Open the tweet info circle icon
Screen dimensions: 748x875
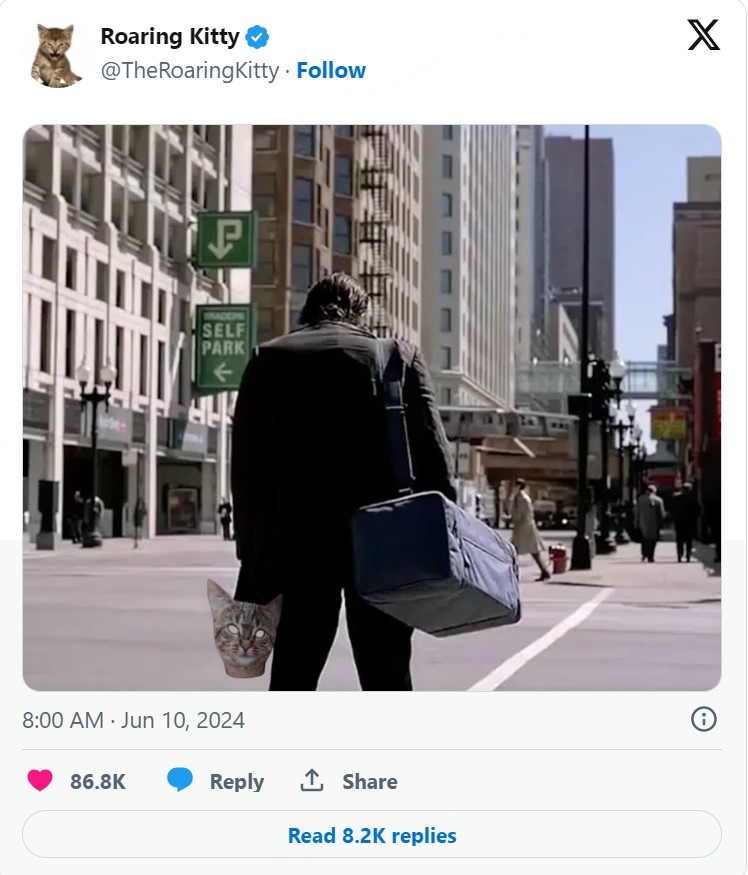pyautogui.click(x=703, y=719)
